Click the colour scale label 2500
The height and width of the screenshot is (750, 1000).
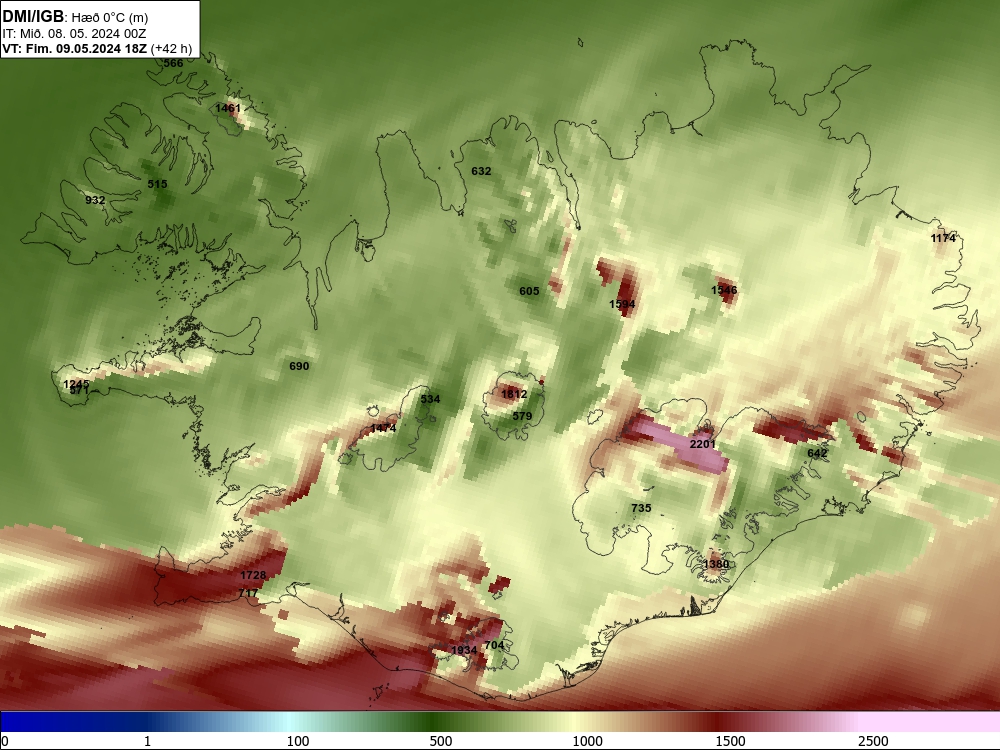[x=873, y=741]
